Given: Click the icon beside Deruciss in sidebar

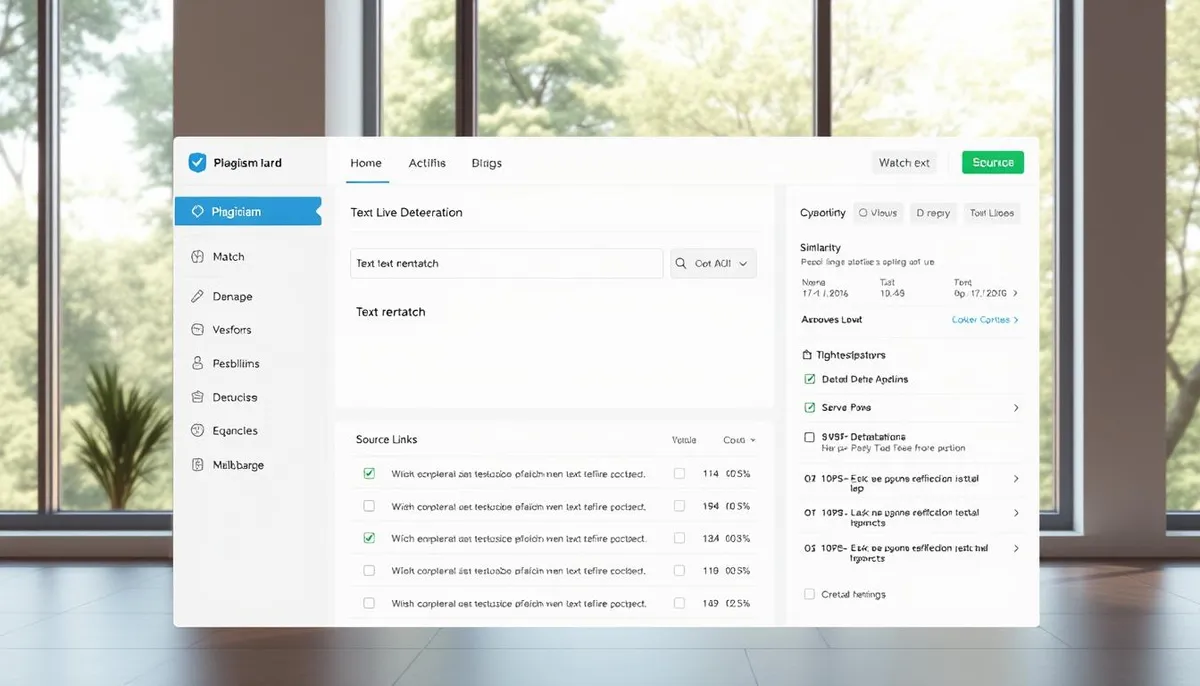Looking at the screenshot, I should tap(197, 397).
